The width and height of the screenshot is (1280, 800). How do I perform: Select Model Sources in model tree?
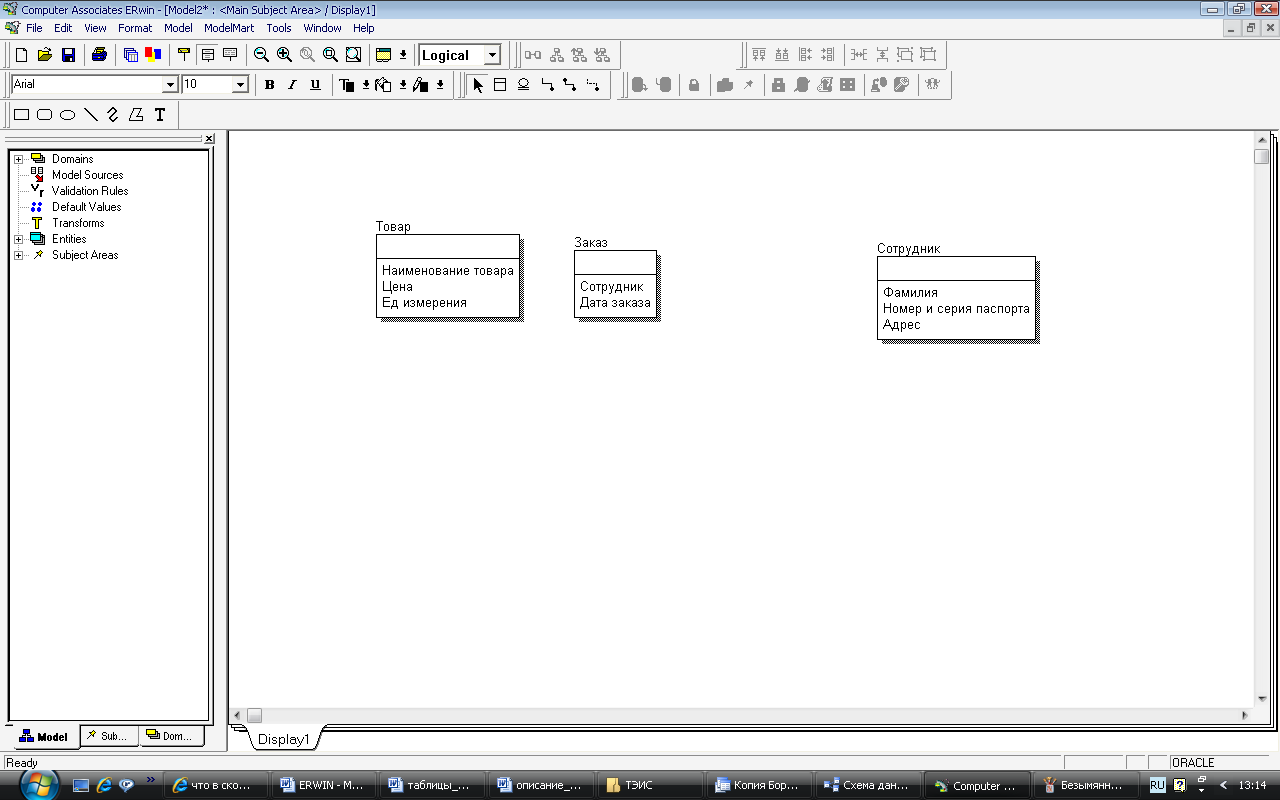88,175
